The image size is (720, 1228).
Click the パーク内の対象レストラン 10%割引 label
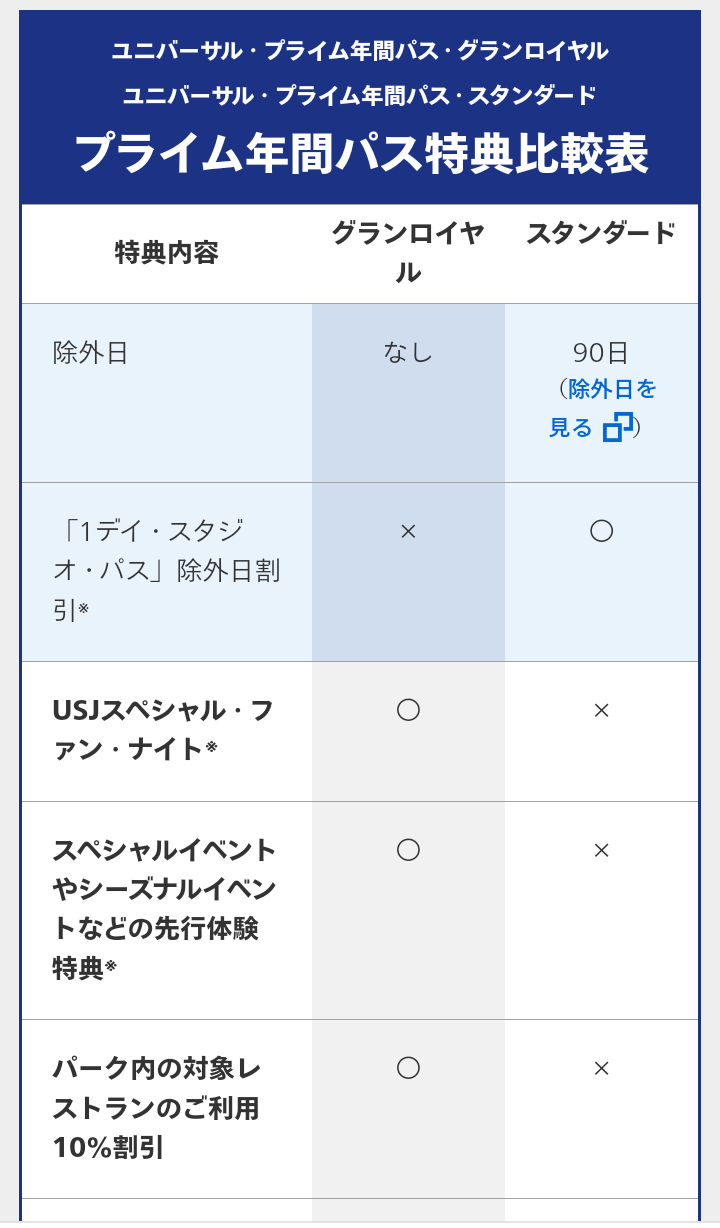pyautogui.click(x=156, y=1107)
